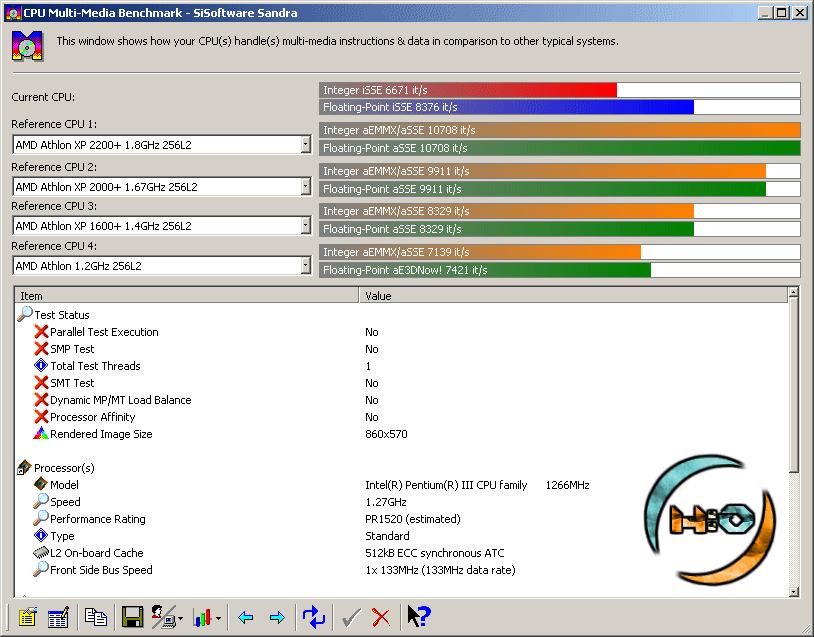Click the person-and-computer icon in the toolbar

[x=163, y=617]
